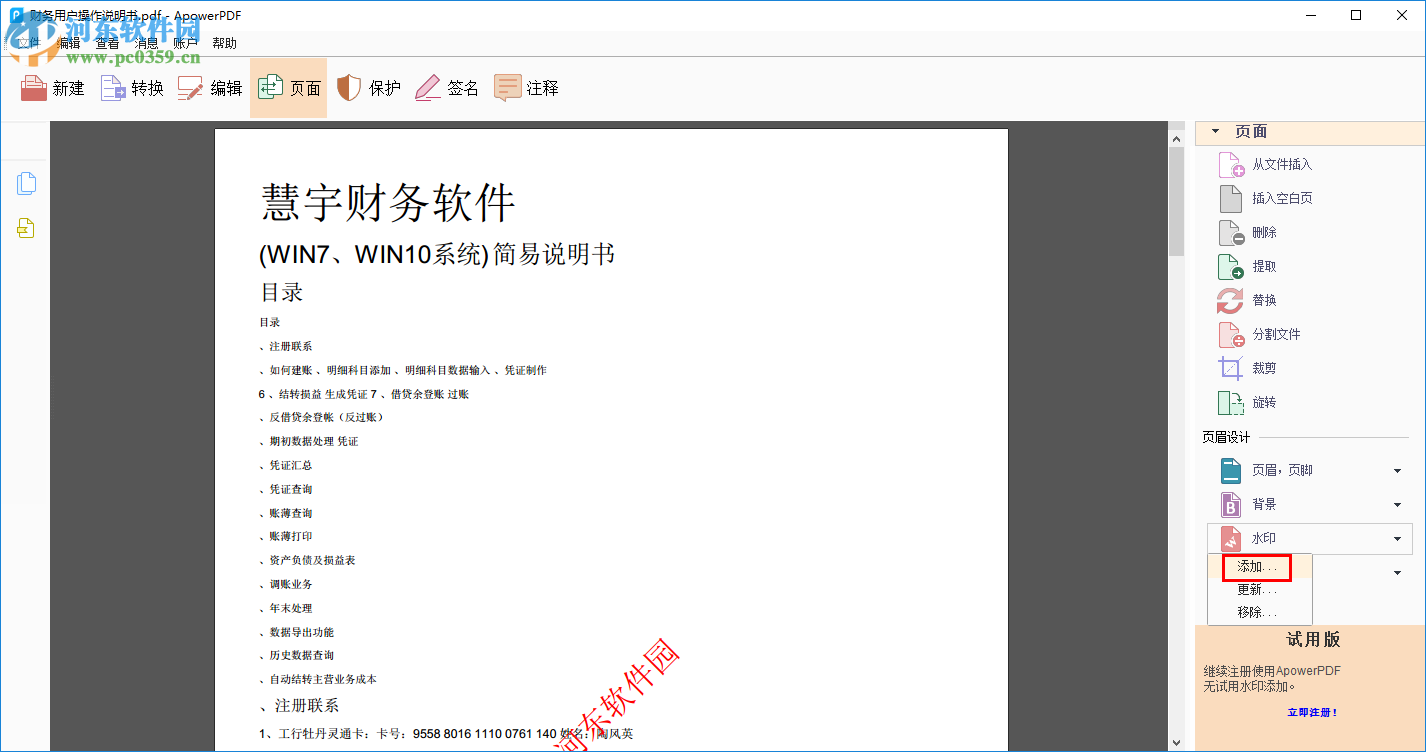The height and width of the screenshot is (752, 1426).
Task: Open the 页眉，页脚 dropdown arrow
Action: coord(1398,470)
